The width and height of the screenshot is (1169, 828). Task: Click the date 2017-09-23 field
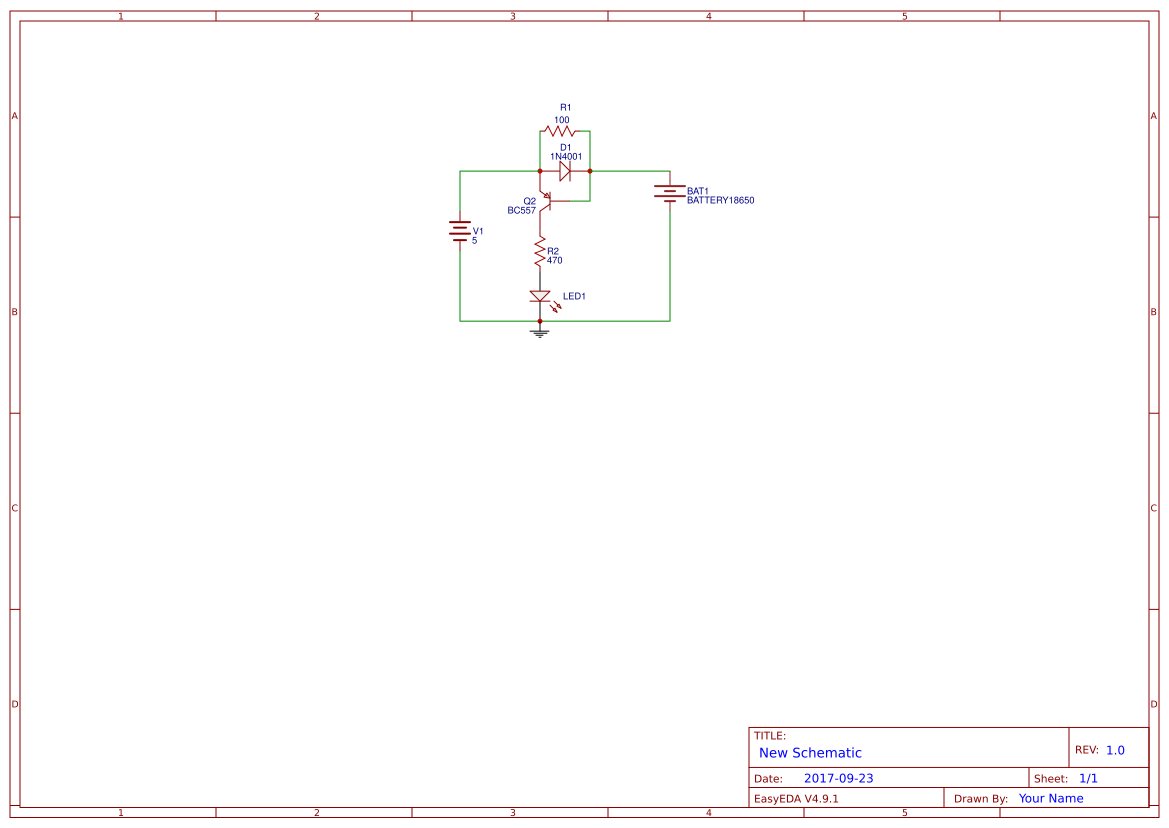point(838,778)
